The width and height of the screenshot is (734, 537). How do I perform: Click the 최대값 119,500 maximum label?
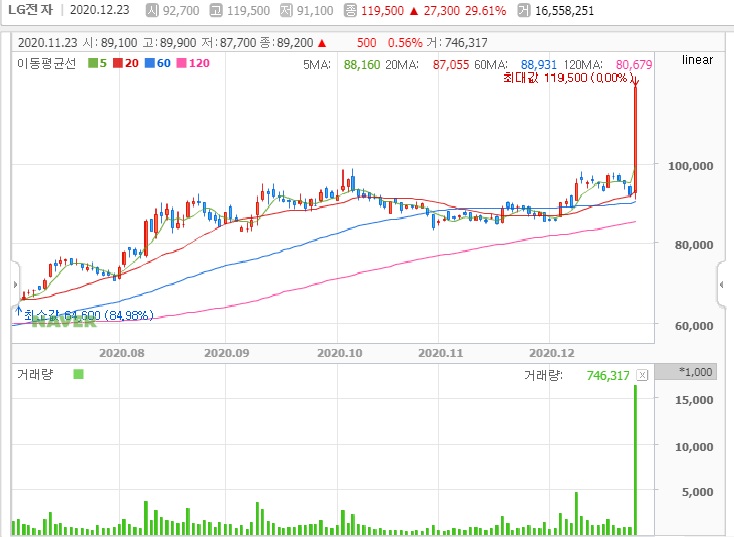coord(568,77)
